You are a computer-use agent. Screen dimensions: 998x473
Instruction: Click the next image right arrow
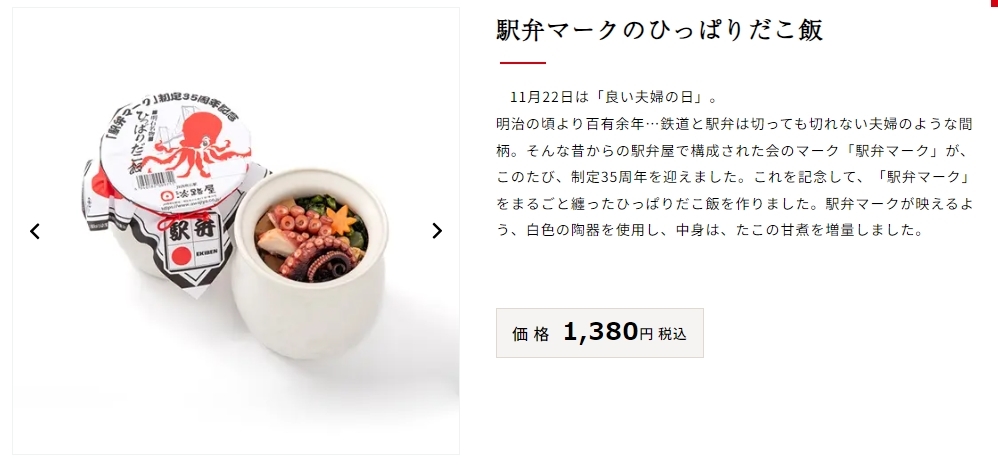click(x=436, y=231)
